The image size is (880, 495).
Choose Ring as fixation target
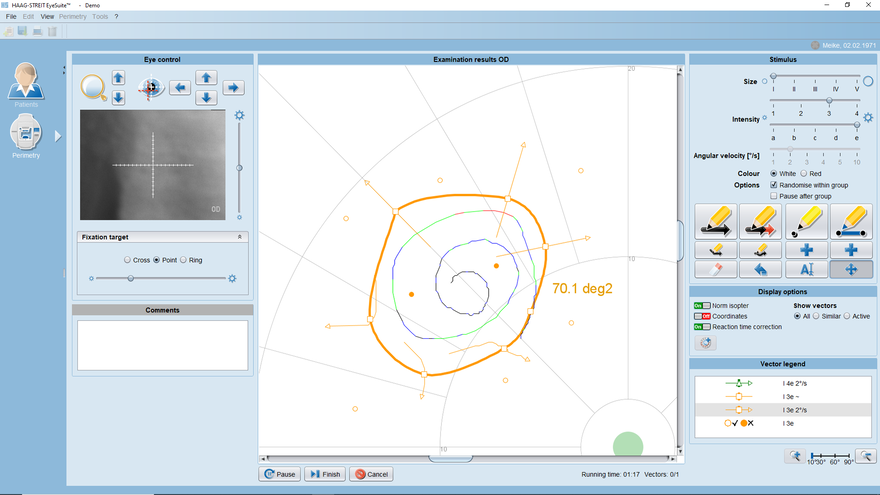tap(183, 260)
